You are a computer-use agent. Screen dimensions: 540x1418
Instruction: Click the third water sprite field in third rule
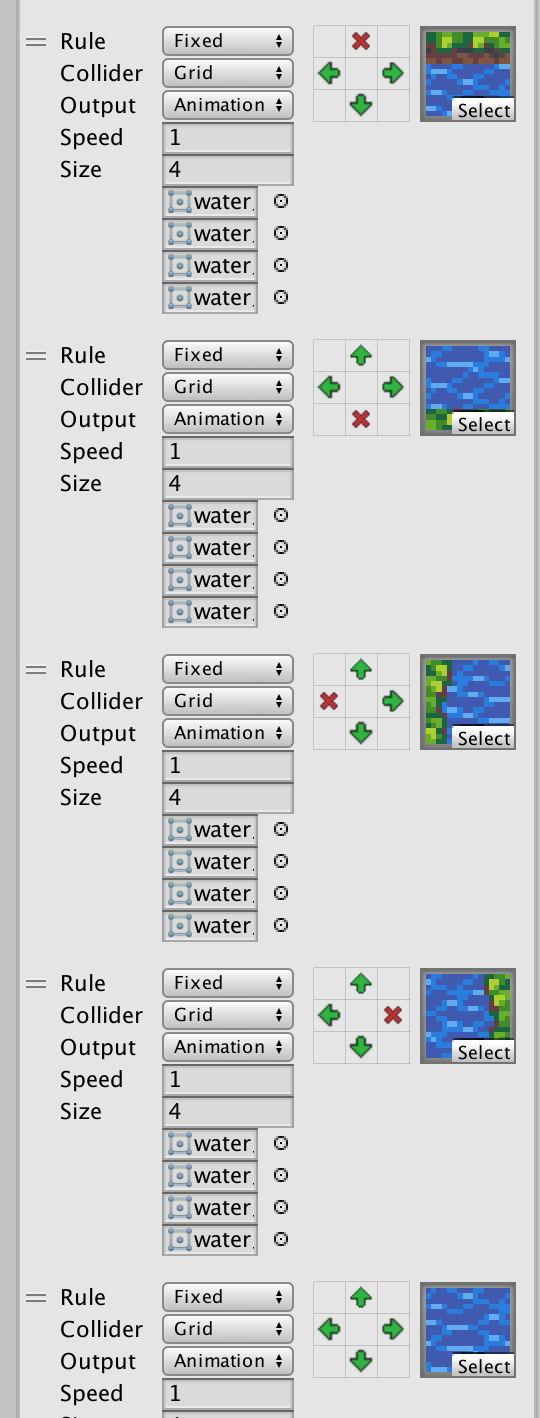point(210,894)
